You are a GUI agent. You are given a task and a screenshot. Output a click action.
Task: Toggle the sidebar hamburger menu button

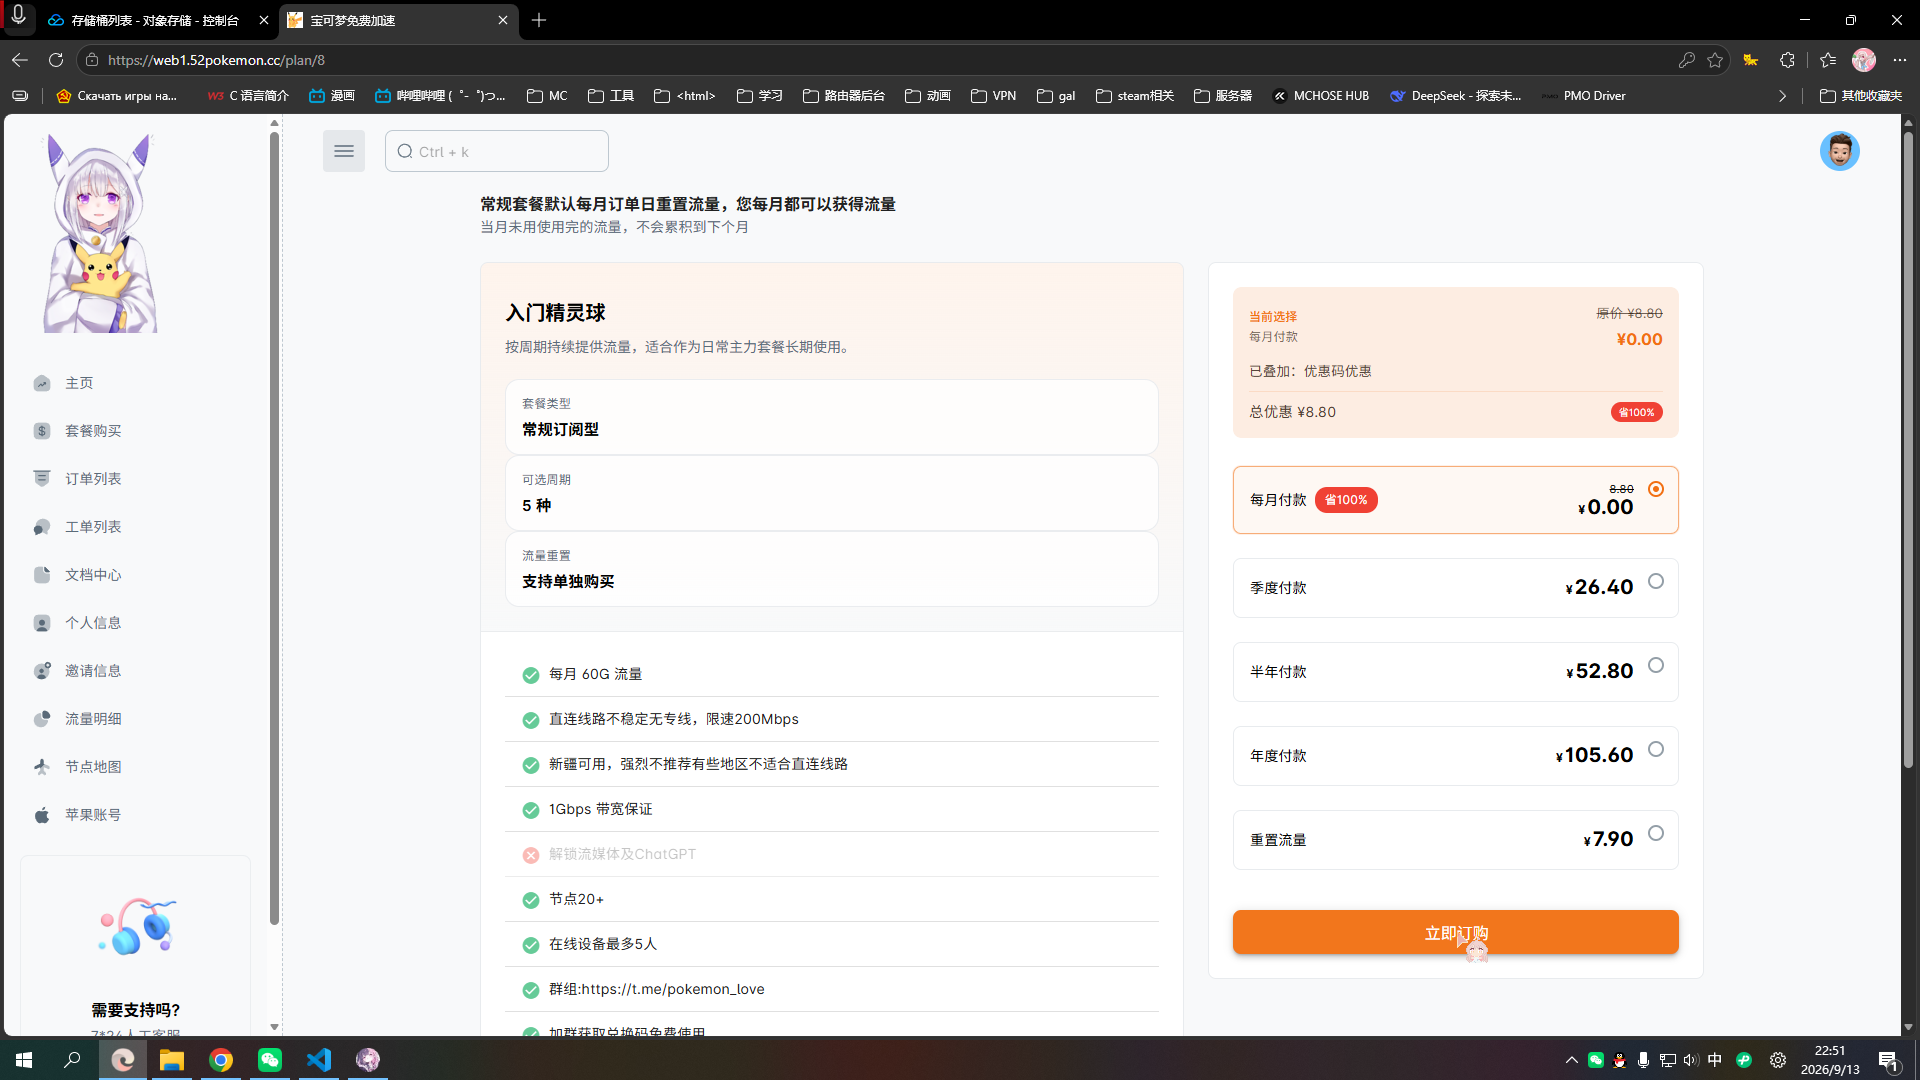click(x=343, y=151)
